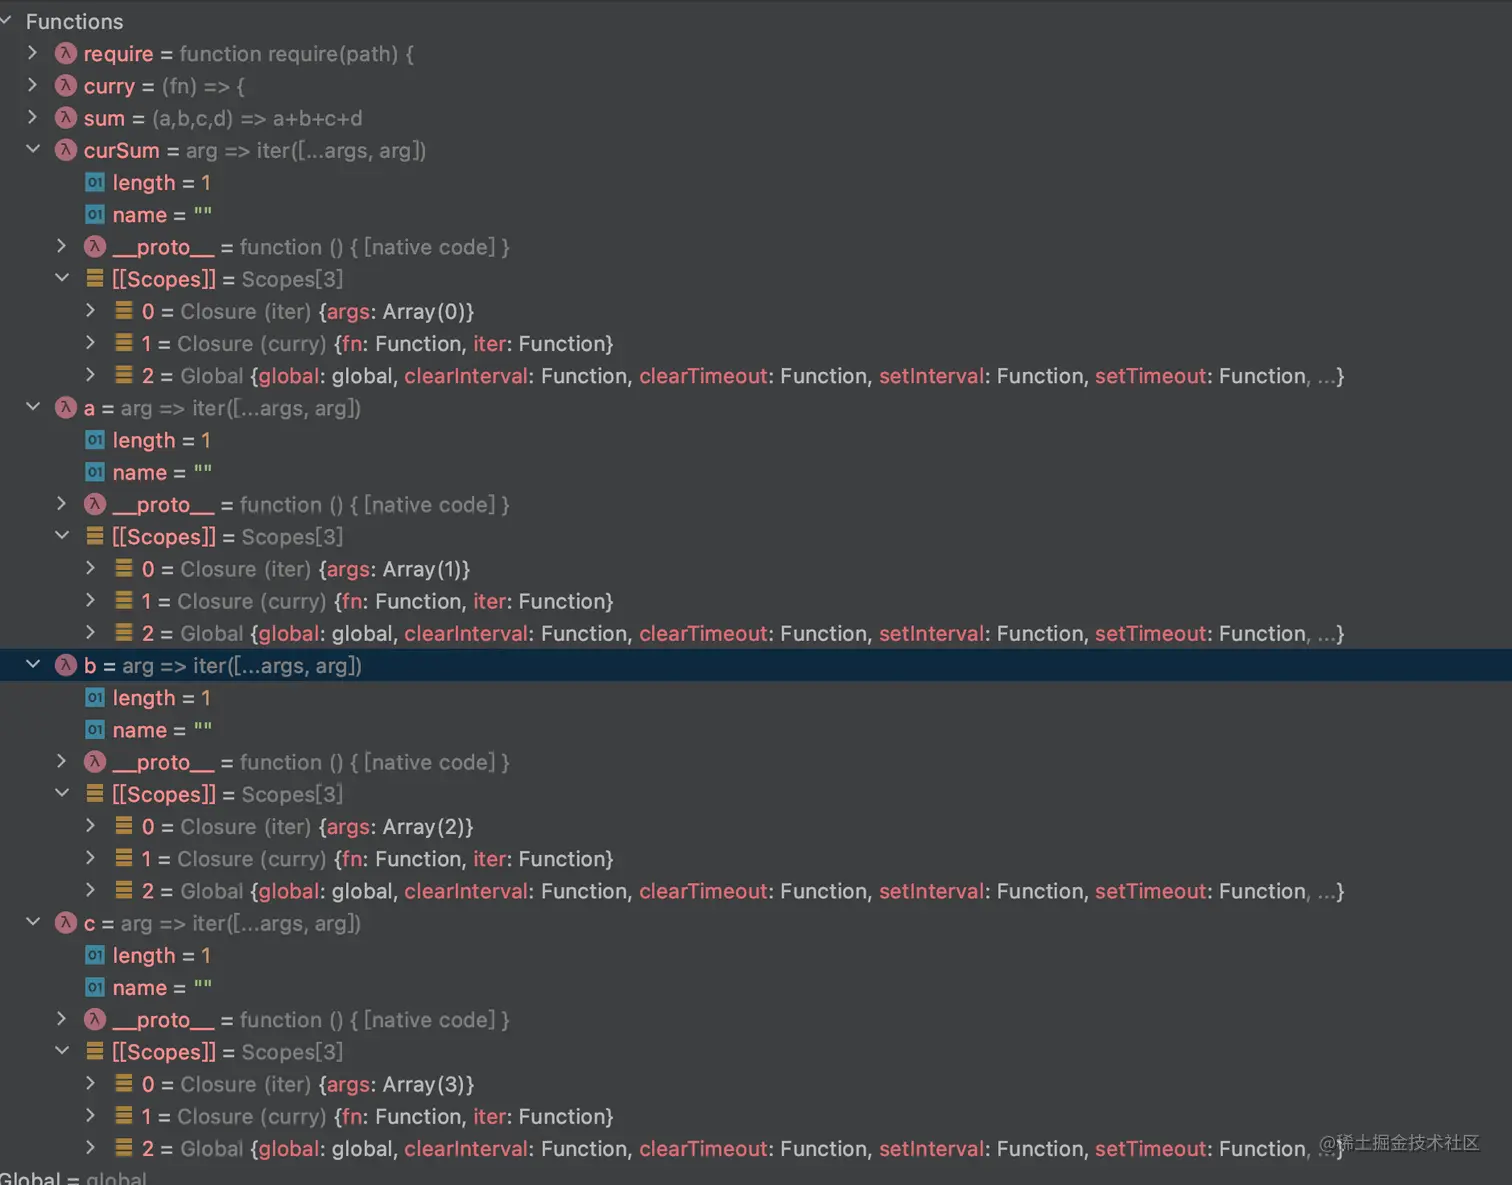Expand Closure (curry) scope under function c

[91, 1116]
